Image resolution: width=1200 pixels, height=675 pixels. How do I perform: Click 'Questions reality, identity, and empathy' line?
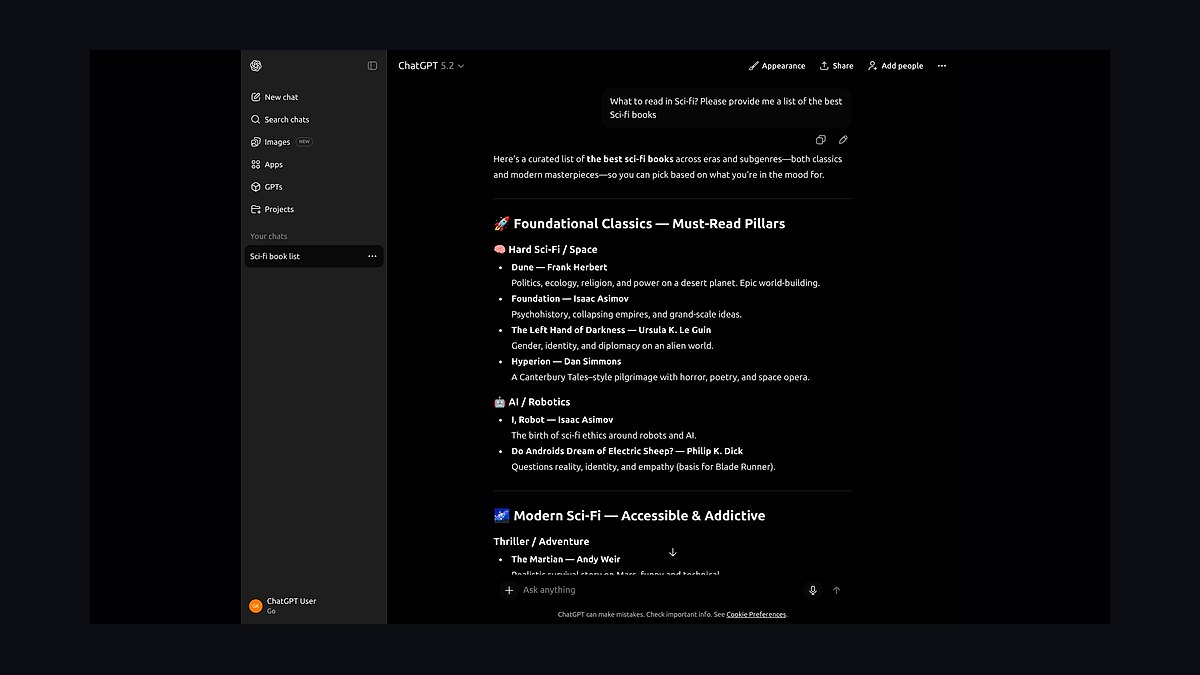643,467
